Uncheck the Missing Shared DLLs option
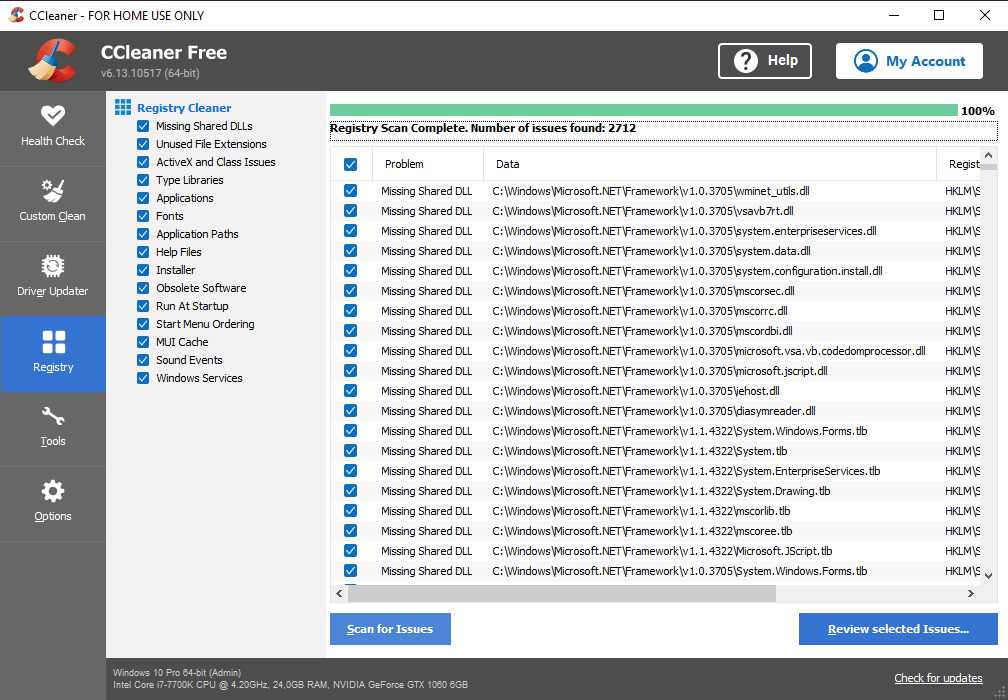The height and width of the screenshot is (700, 1008). pos(143,126)
